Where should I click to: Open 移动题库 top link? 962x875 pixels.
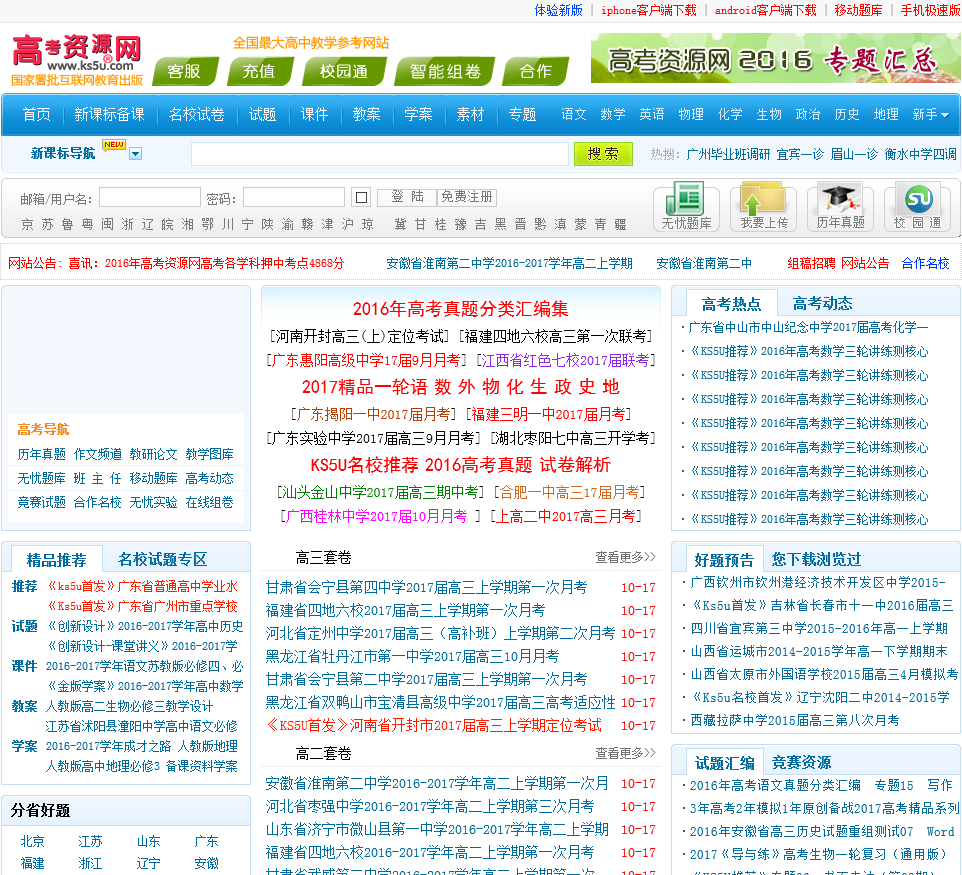[858, 10]
